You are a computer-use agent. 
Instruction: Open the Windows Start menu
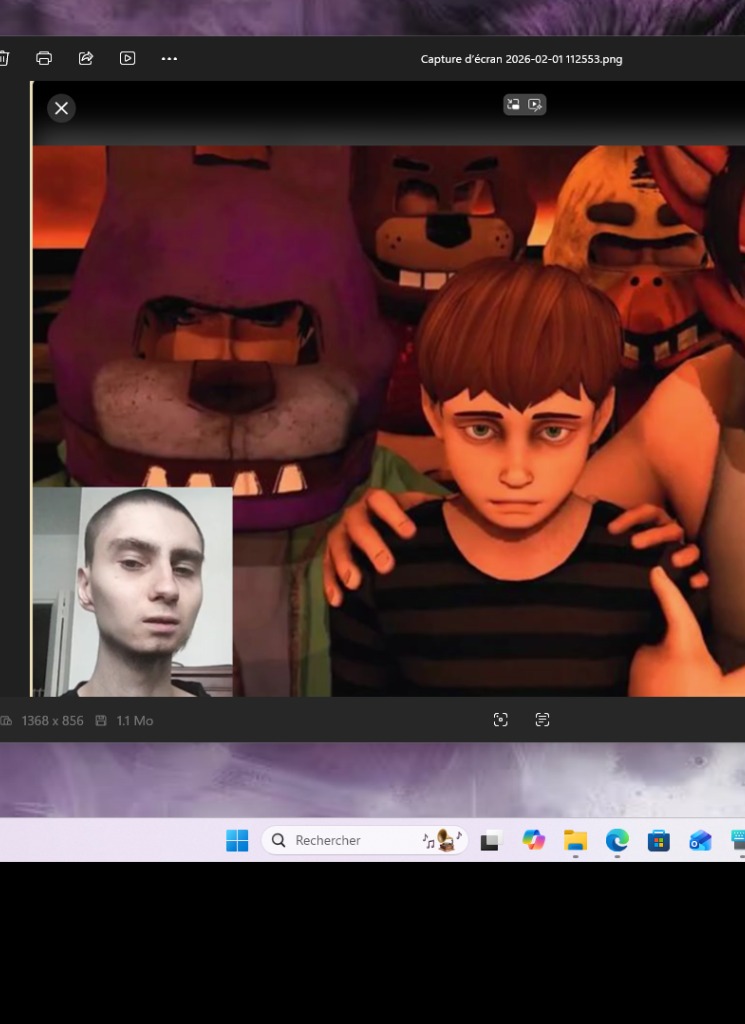click(x=237, y=840)
